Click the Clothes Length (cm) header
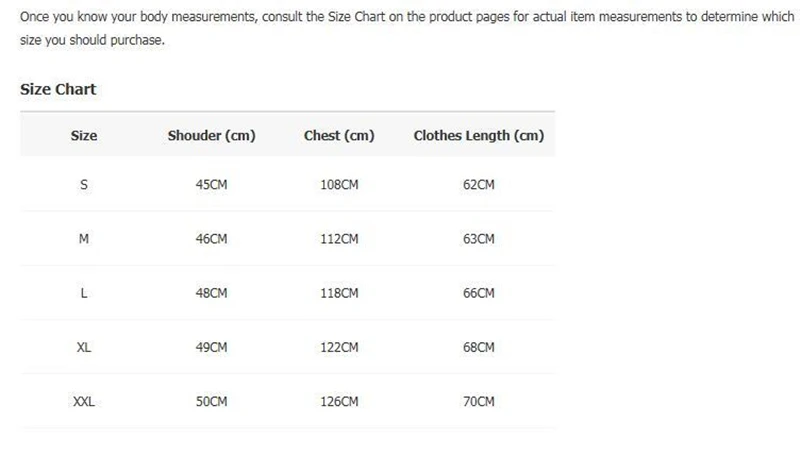 click(479, 136)
